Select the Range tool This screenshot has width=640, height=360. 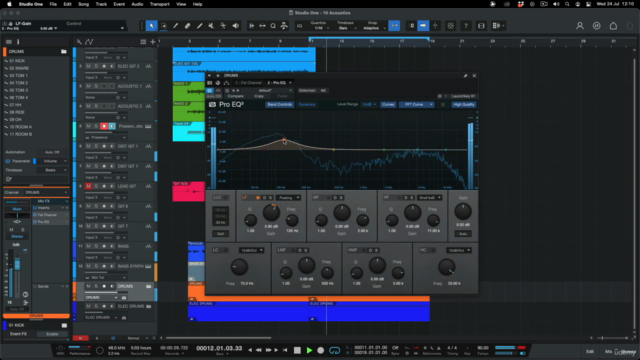[x=164, y=26]
